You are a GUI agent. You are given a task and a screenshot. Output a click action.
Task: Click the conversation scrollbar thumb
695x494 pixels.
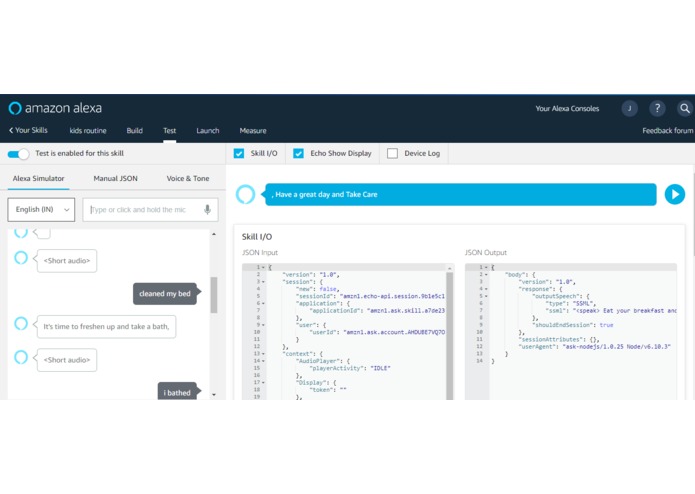(x=214, y=295)
